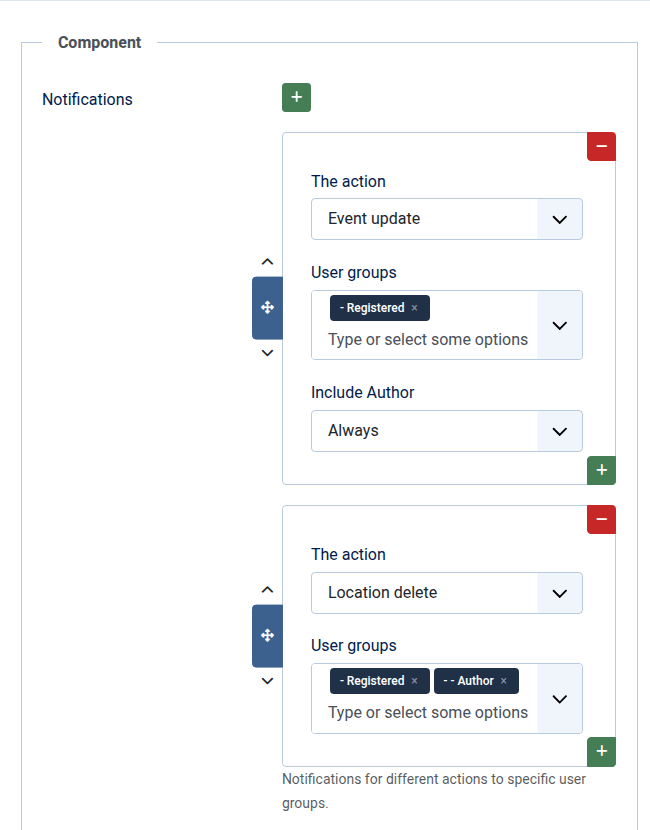Click the x on the Registered tag in Event update
The image size is (650, 830).
pyautogui.click(x=414, y=307)
